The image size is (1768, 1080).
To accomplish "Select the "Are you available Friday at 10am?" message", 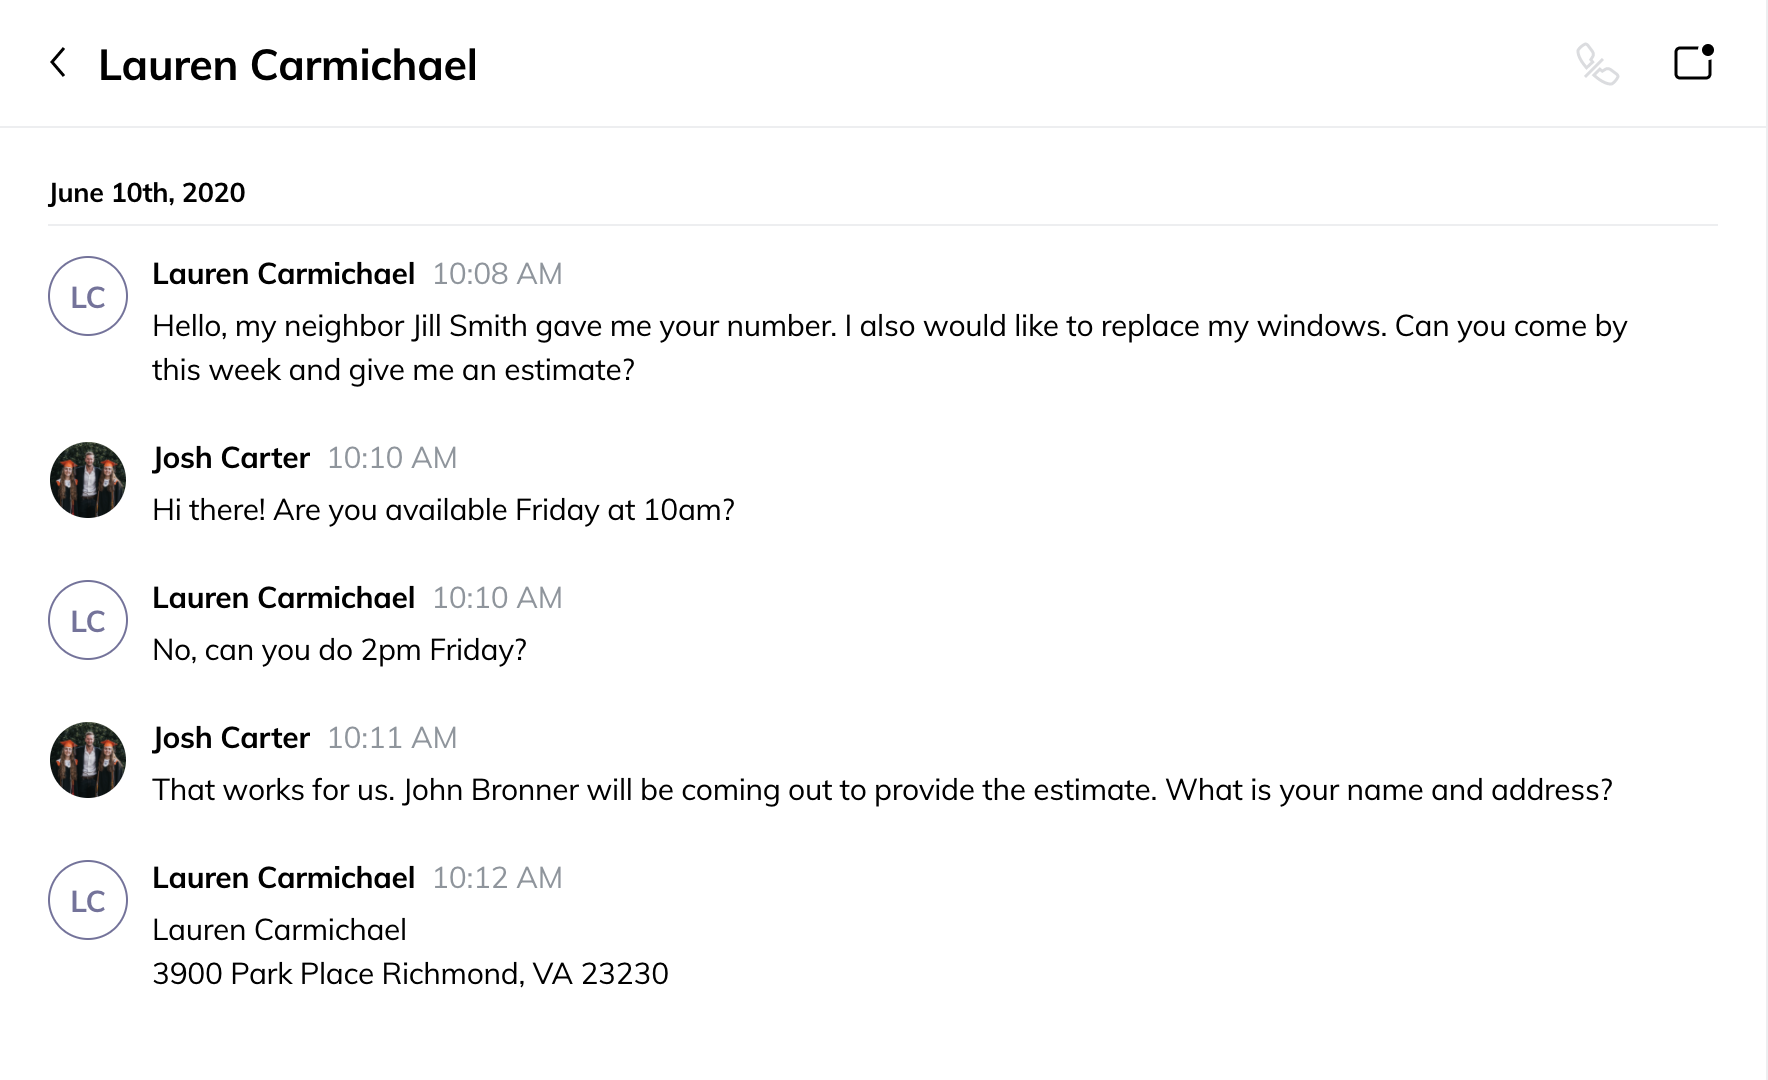I will (x=443, y=510).
